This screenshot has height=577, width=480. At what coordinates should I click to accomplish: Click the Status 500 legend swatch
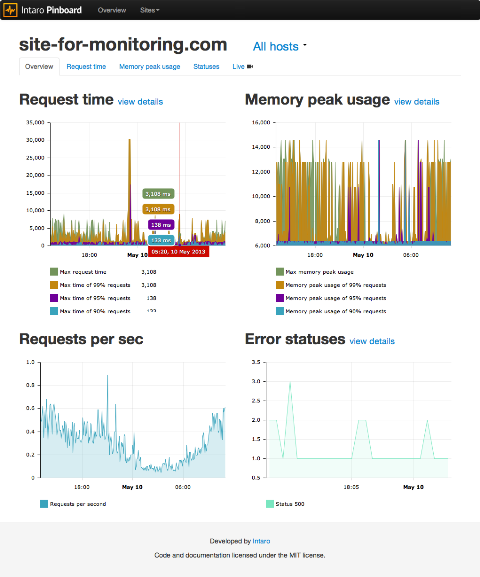(x=270, y=504)
